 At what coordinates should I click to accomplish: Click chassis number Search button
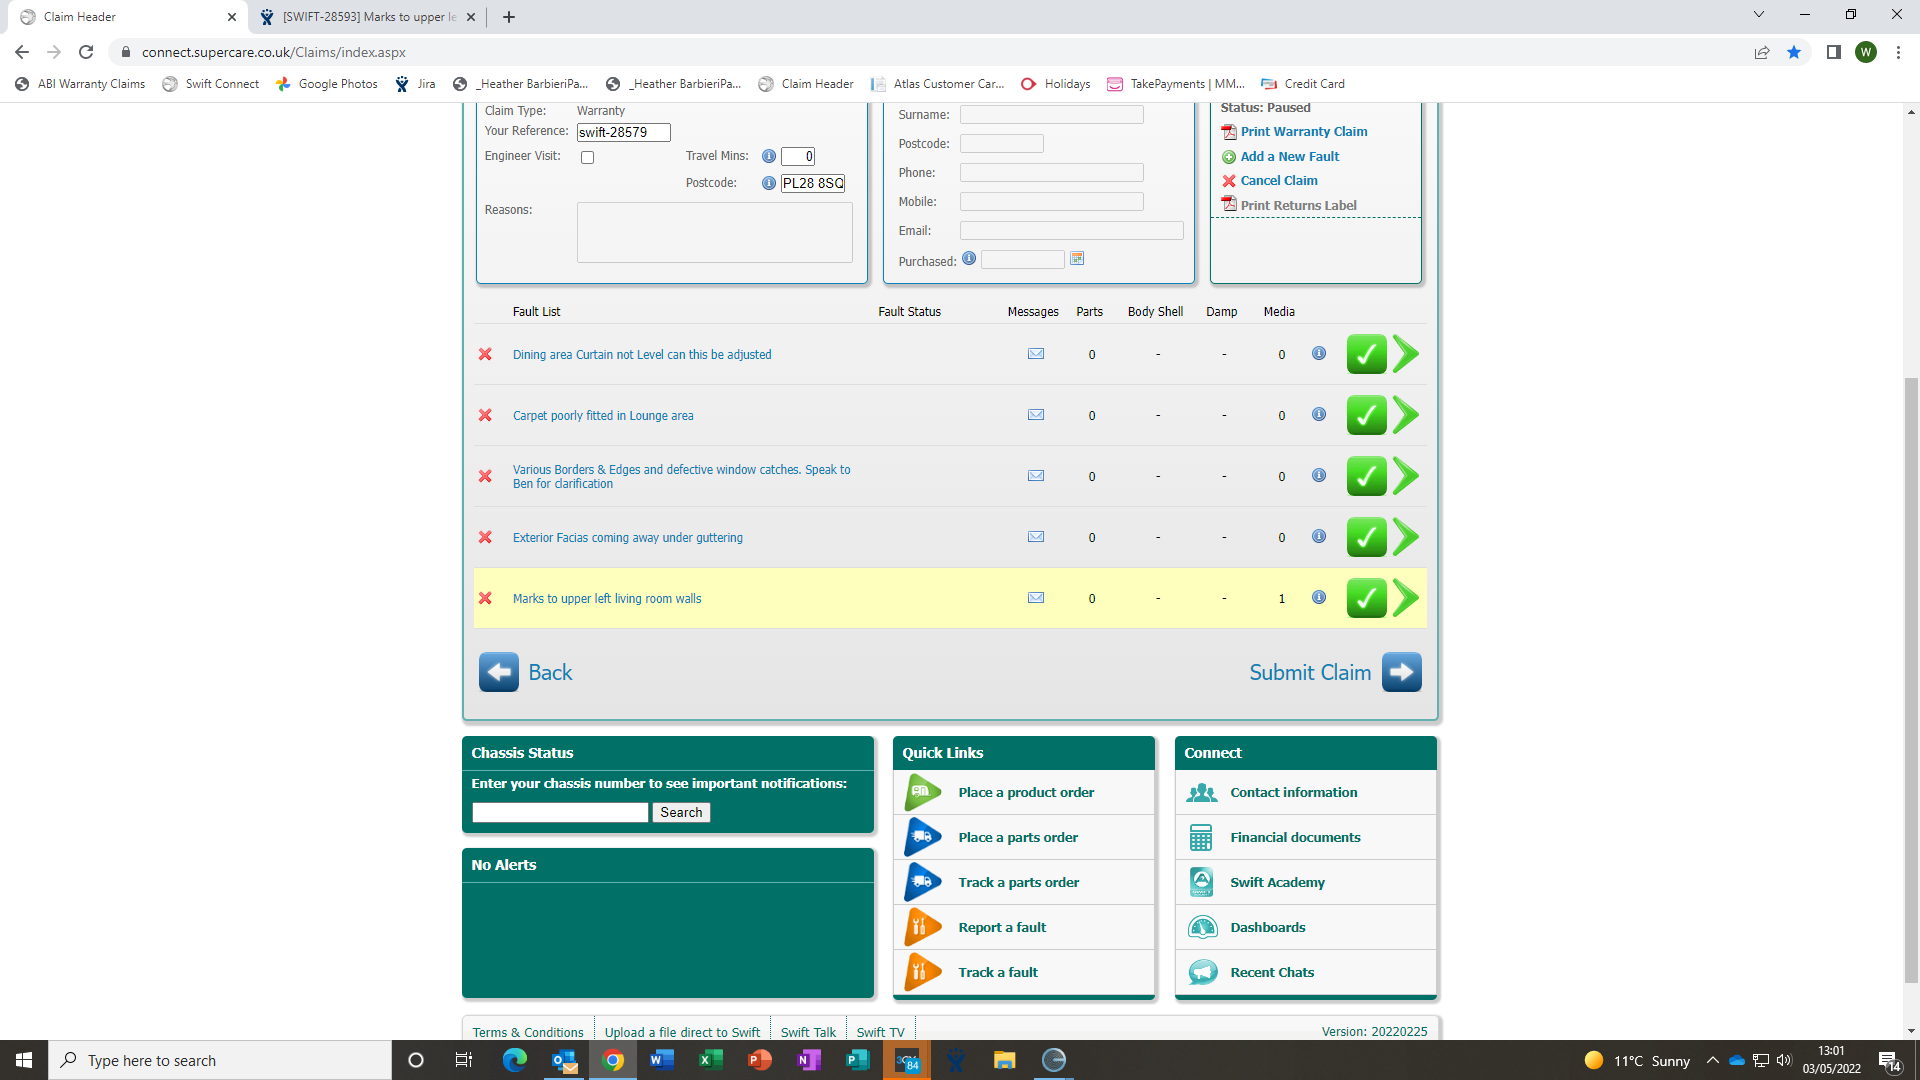pos(680,813)
